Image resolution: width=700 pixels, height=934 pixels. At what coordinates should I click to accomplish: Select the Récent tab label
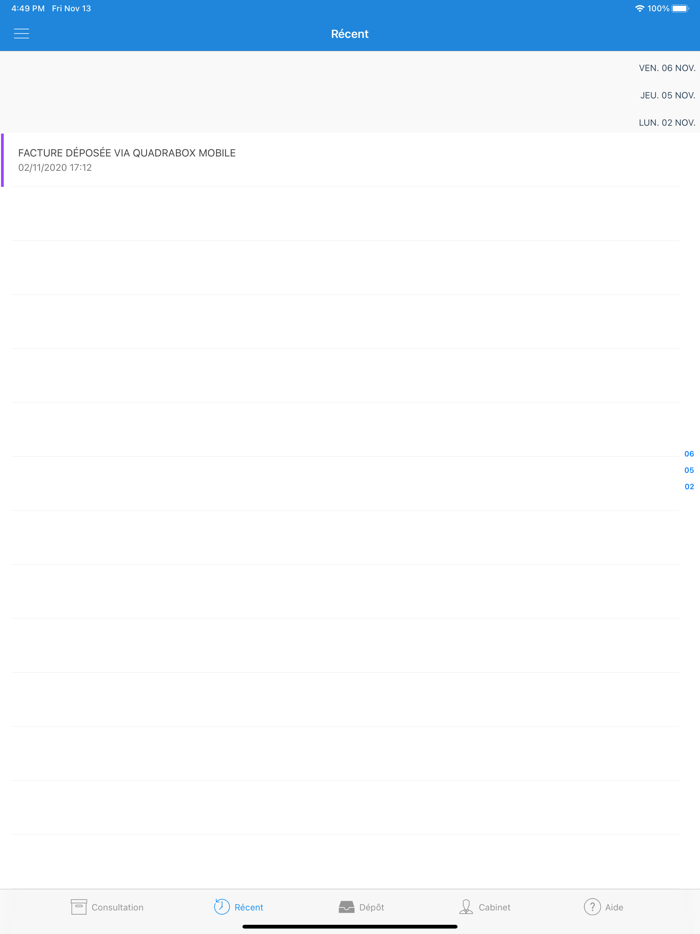(x=248, y=907)
